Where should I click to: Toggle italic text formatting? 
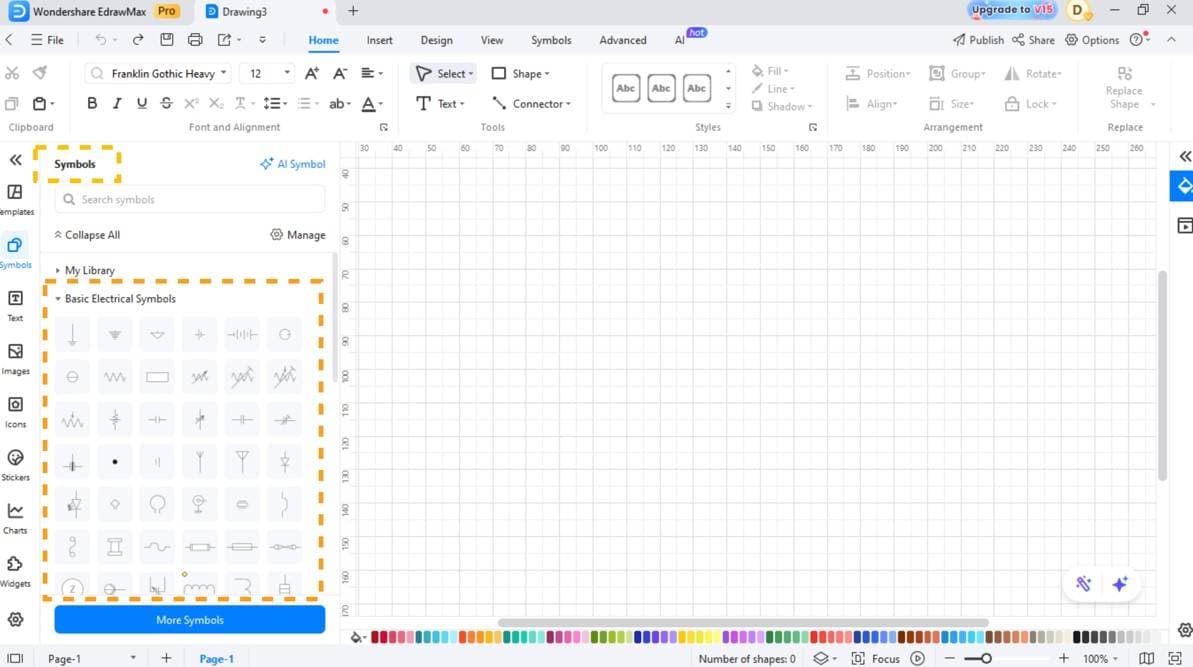(x=116, y=102)
